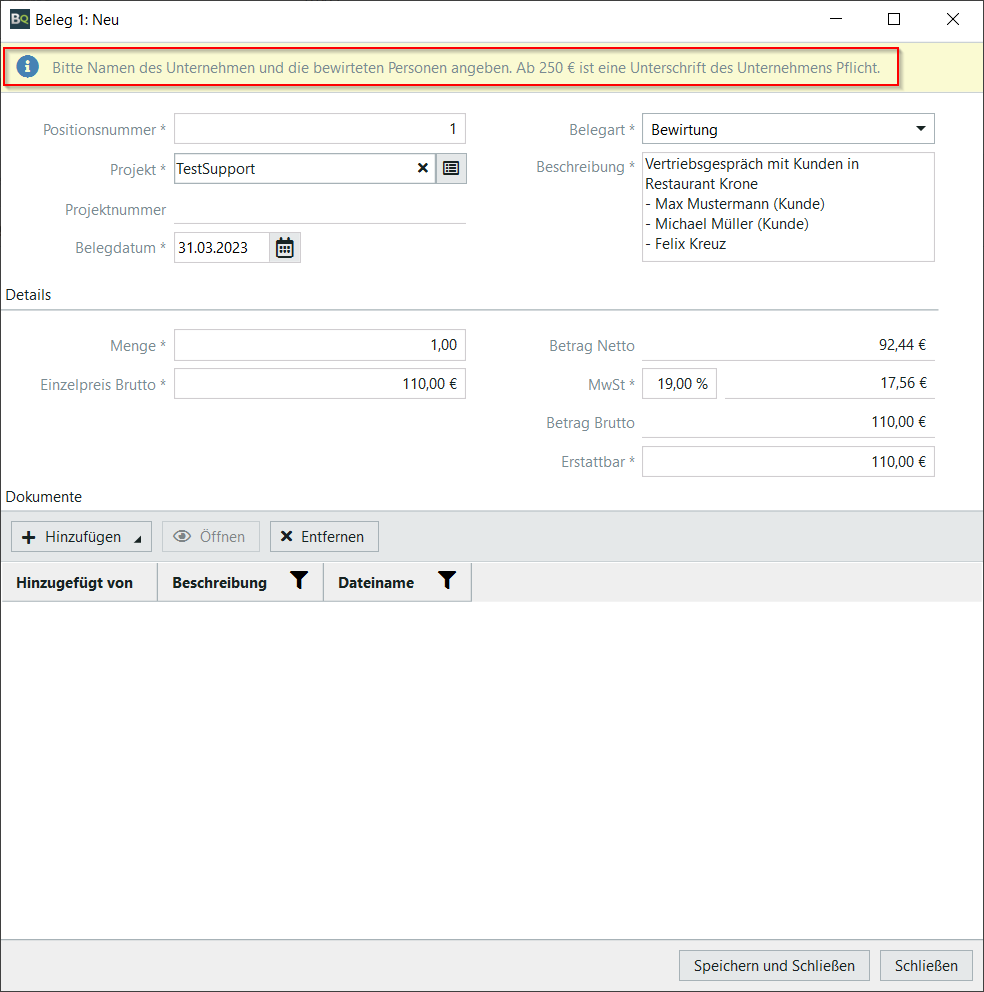Expand the Belegart dropdown
The image size is (984, 992).
click(919, 129)
